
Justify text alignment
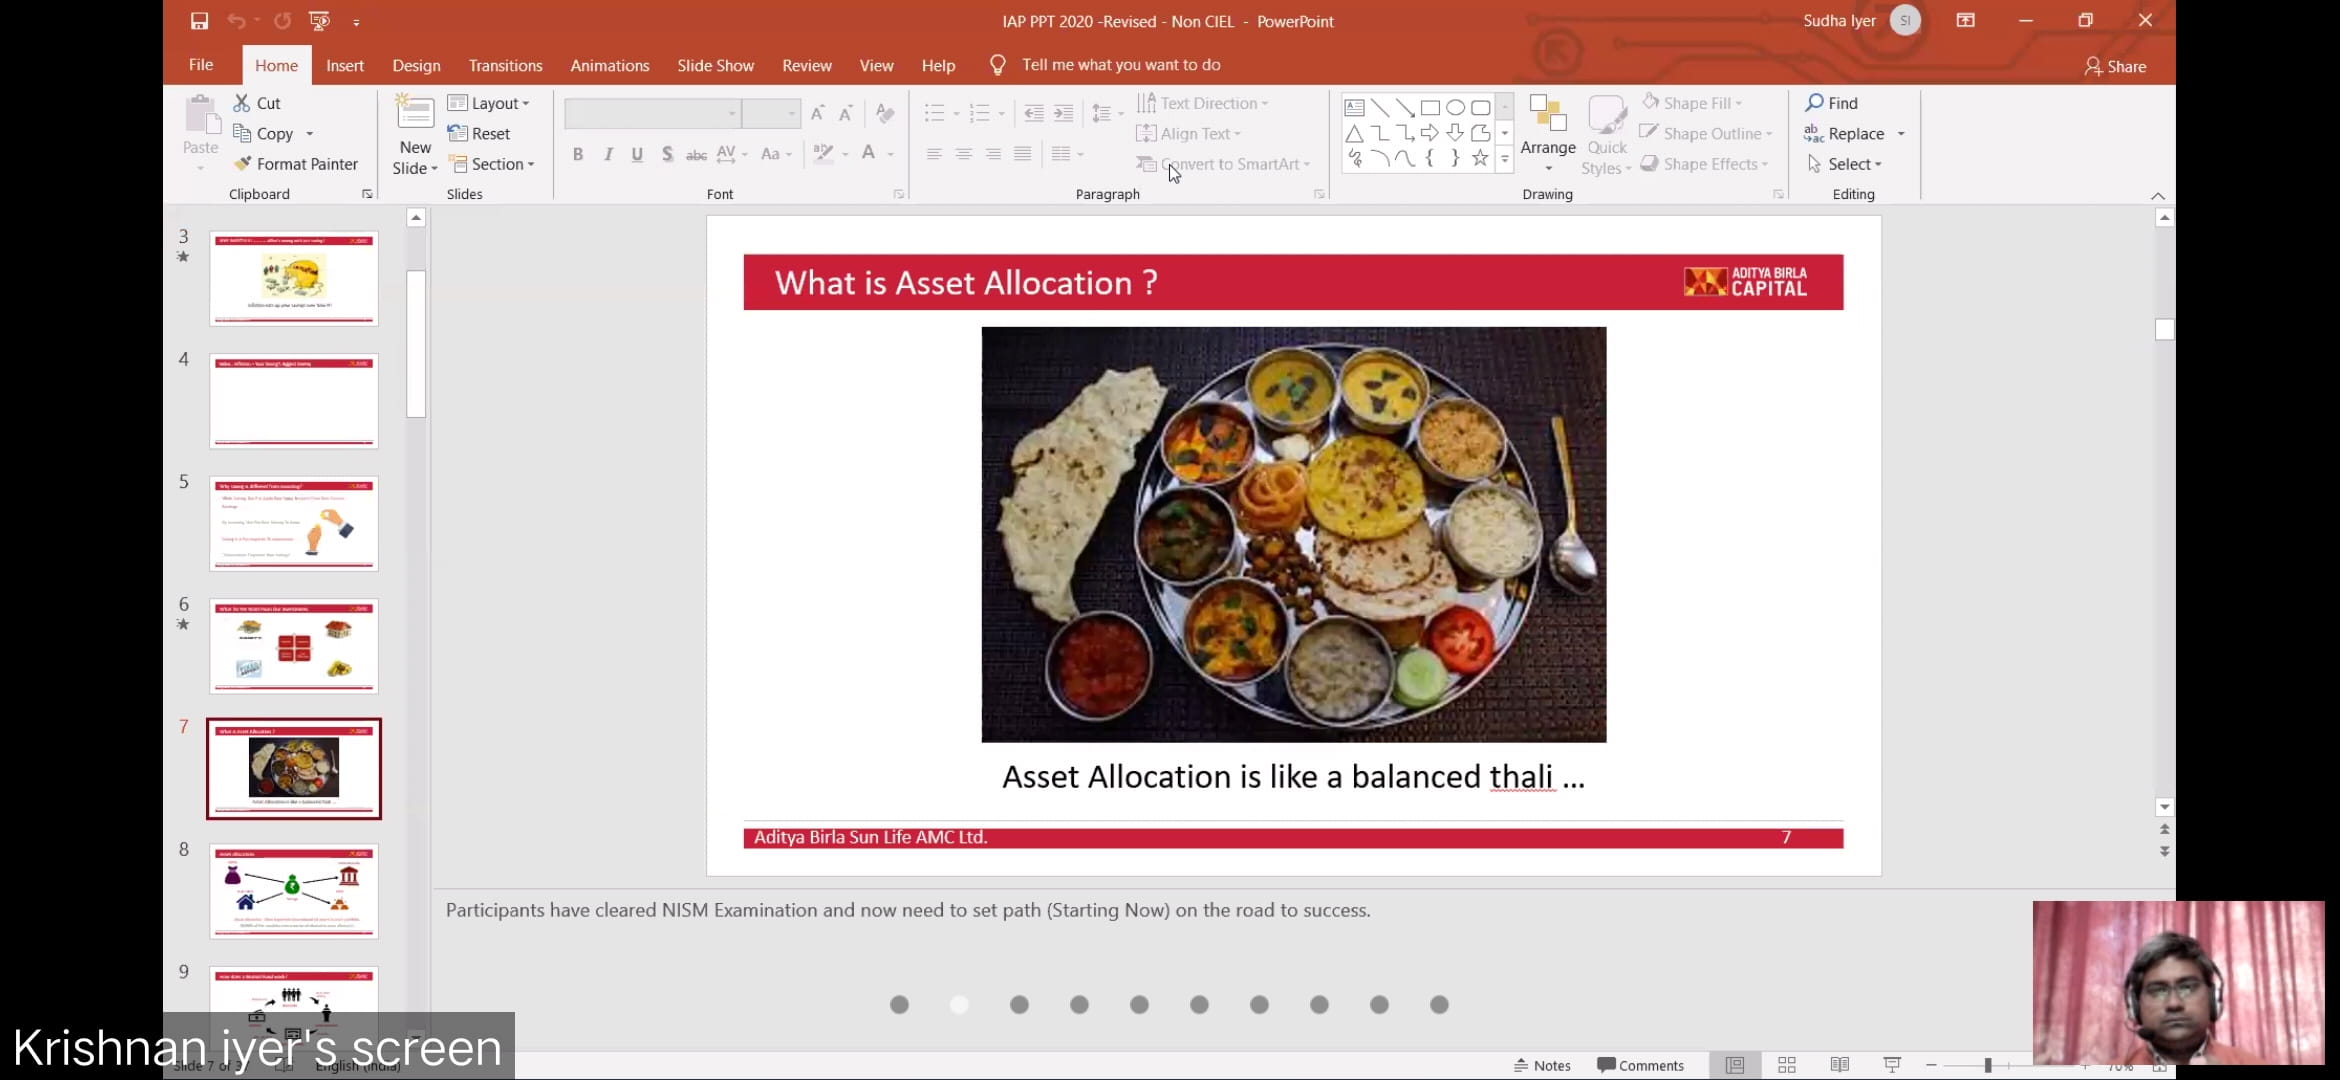point(1022,154)
